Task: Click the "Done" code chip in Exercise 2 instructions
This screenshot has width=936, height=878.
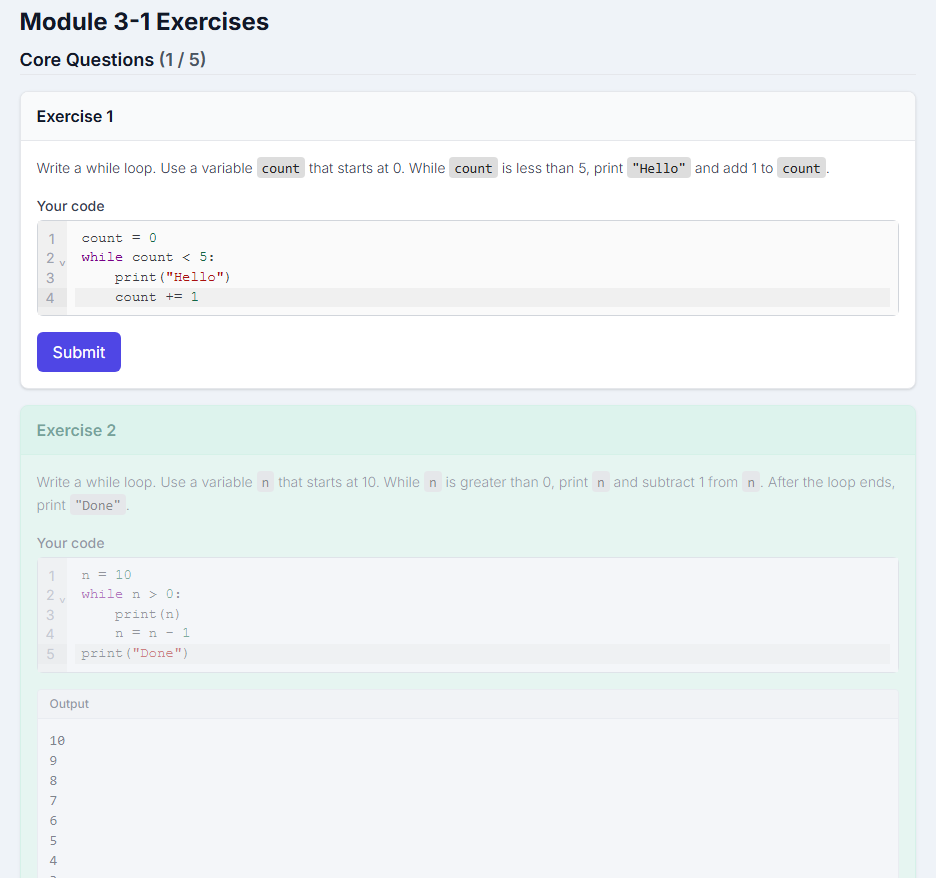Action: click(x=98, y=506)
